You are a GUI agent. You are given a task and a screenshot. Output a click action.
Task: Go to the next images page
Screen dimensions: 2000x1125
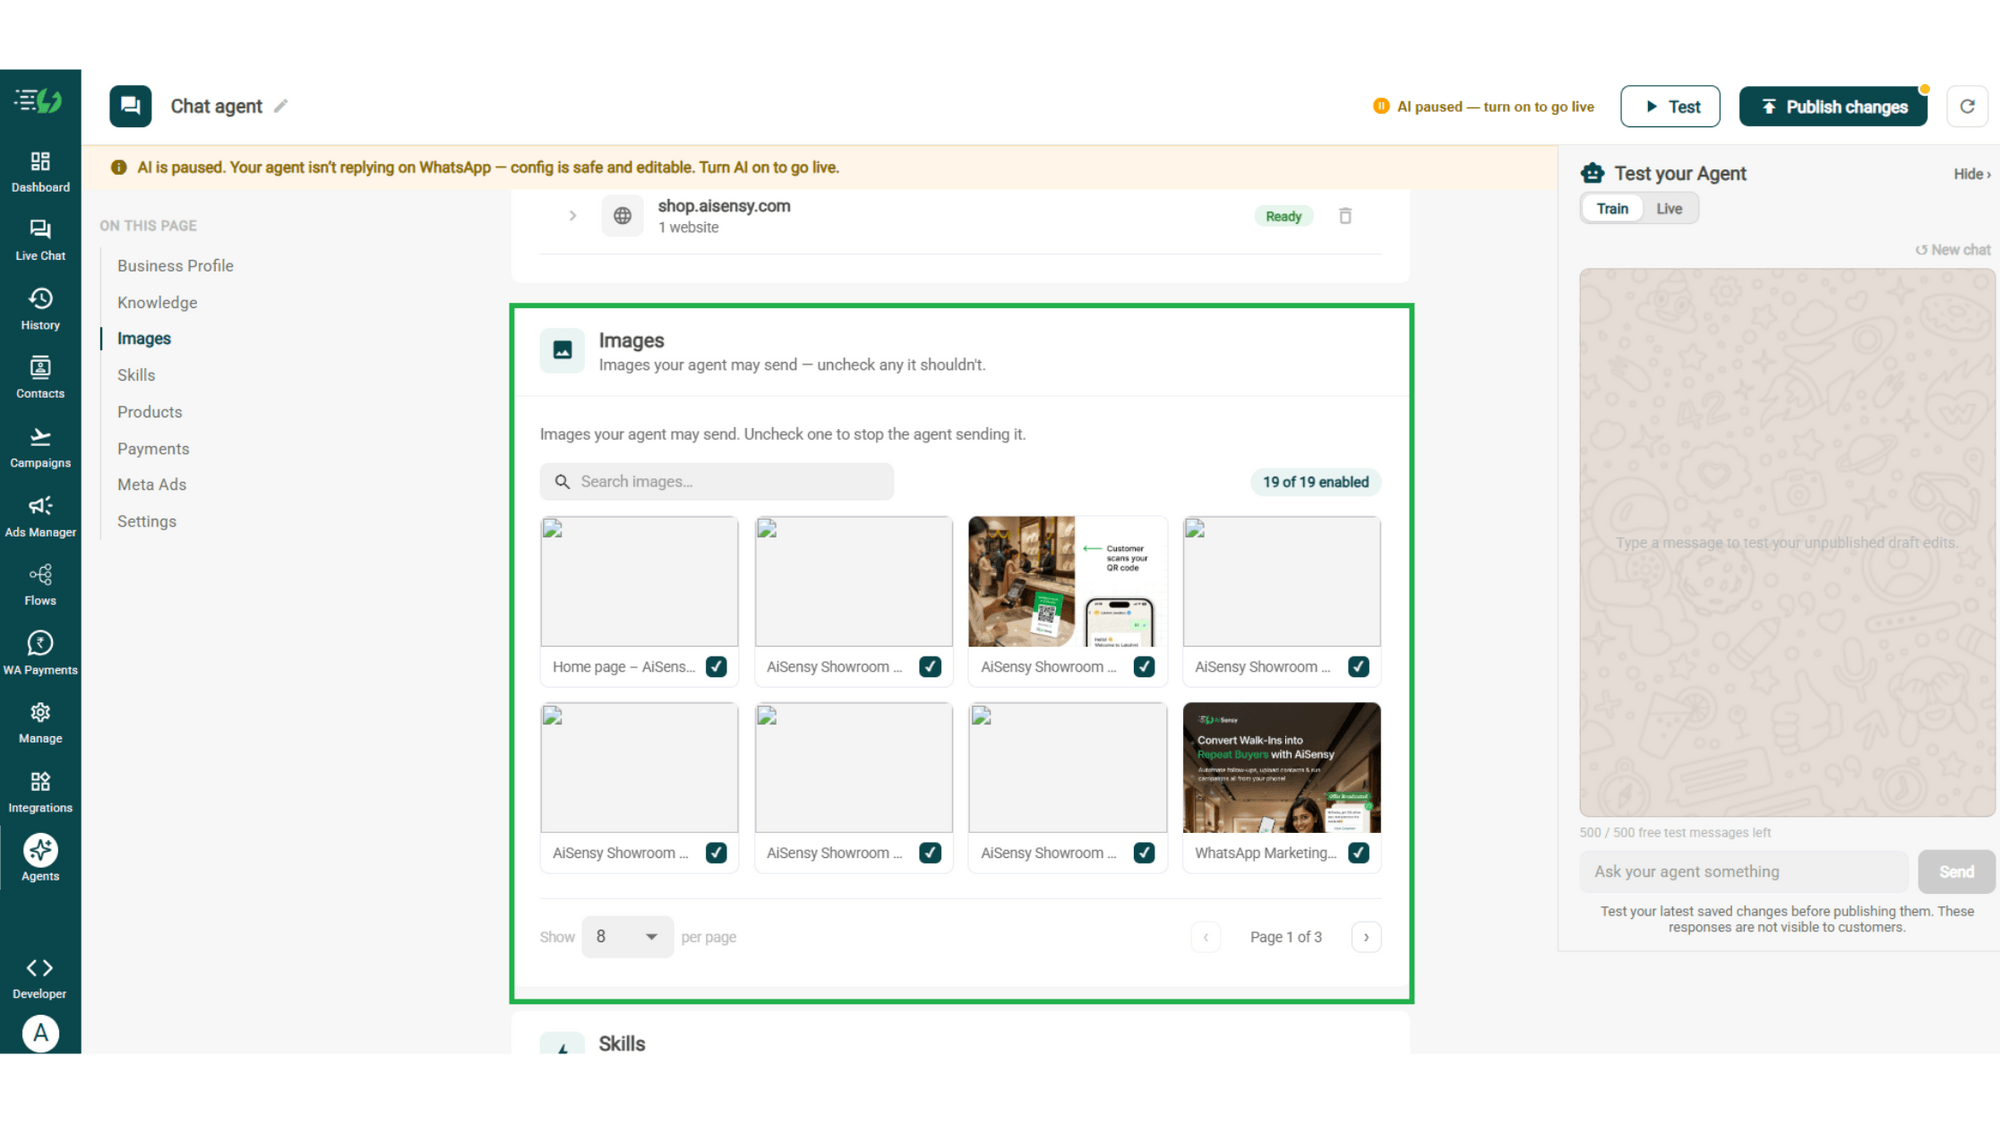tap(1366, 937)
